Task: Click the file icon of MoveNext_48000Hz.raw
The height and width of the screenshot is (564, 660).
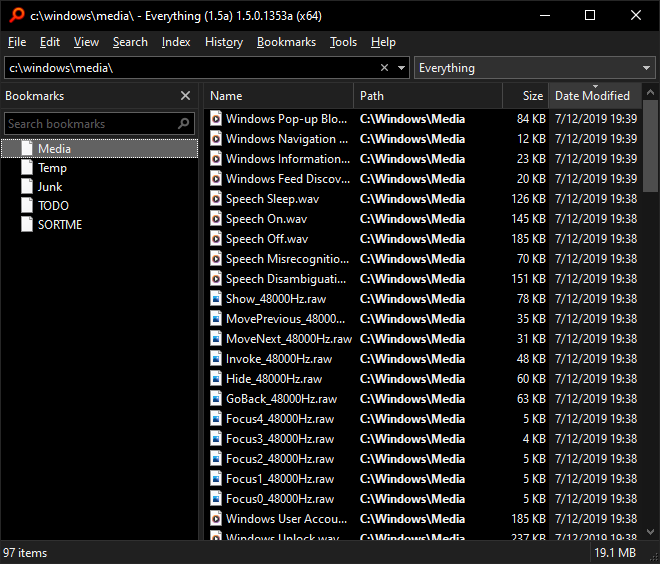Action: coord(216,339)
